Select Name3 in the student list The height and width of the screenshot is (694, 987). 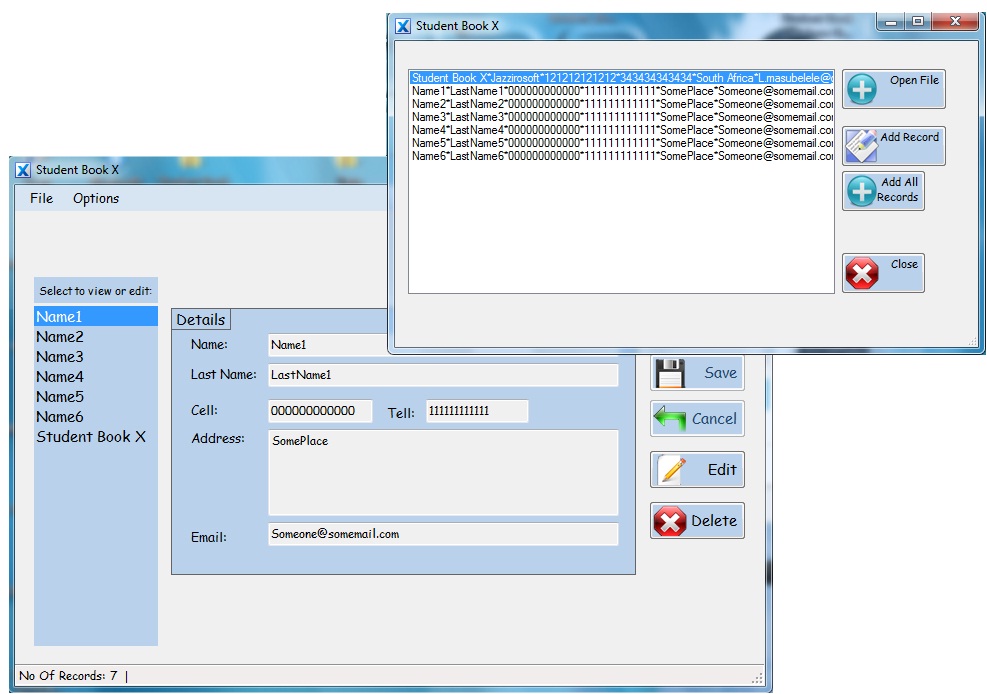60,357
